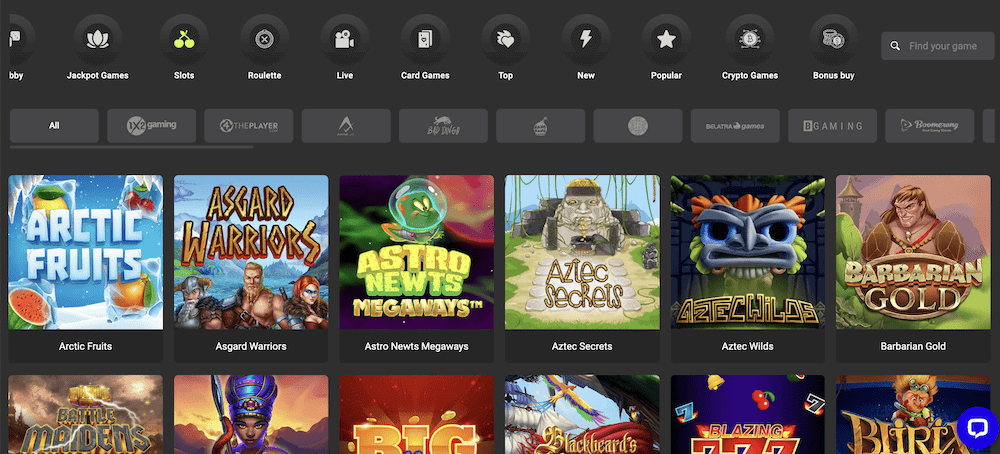Click the Popular category label
Viewport: 1000px width, 454px height.
666,75
